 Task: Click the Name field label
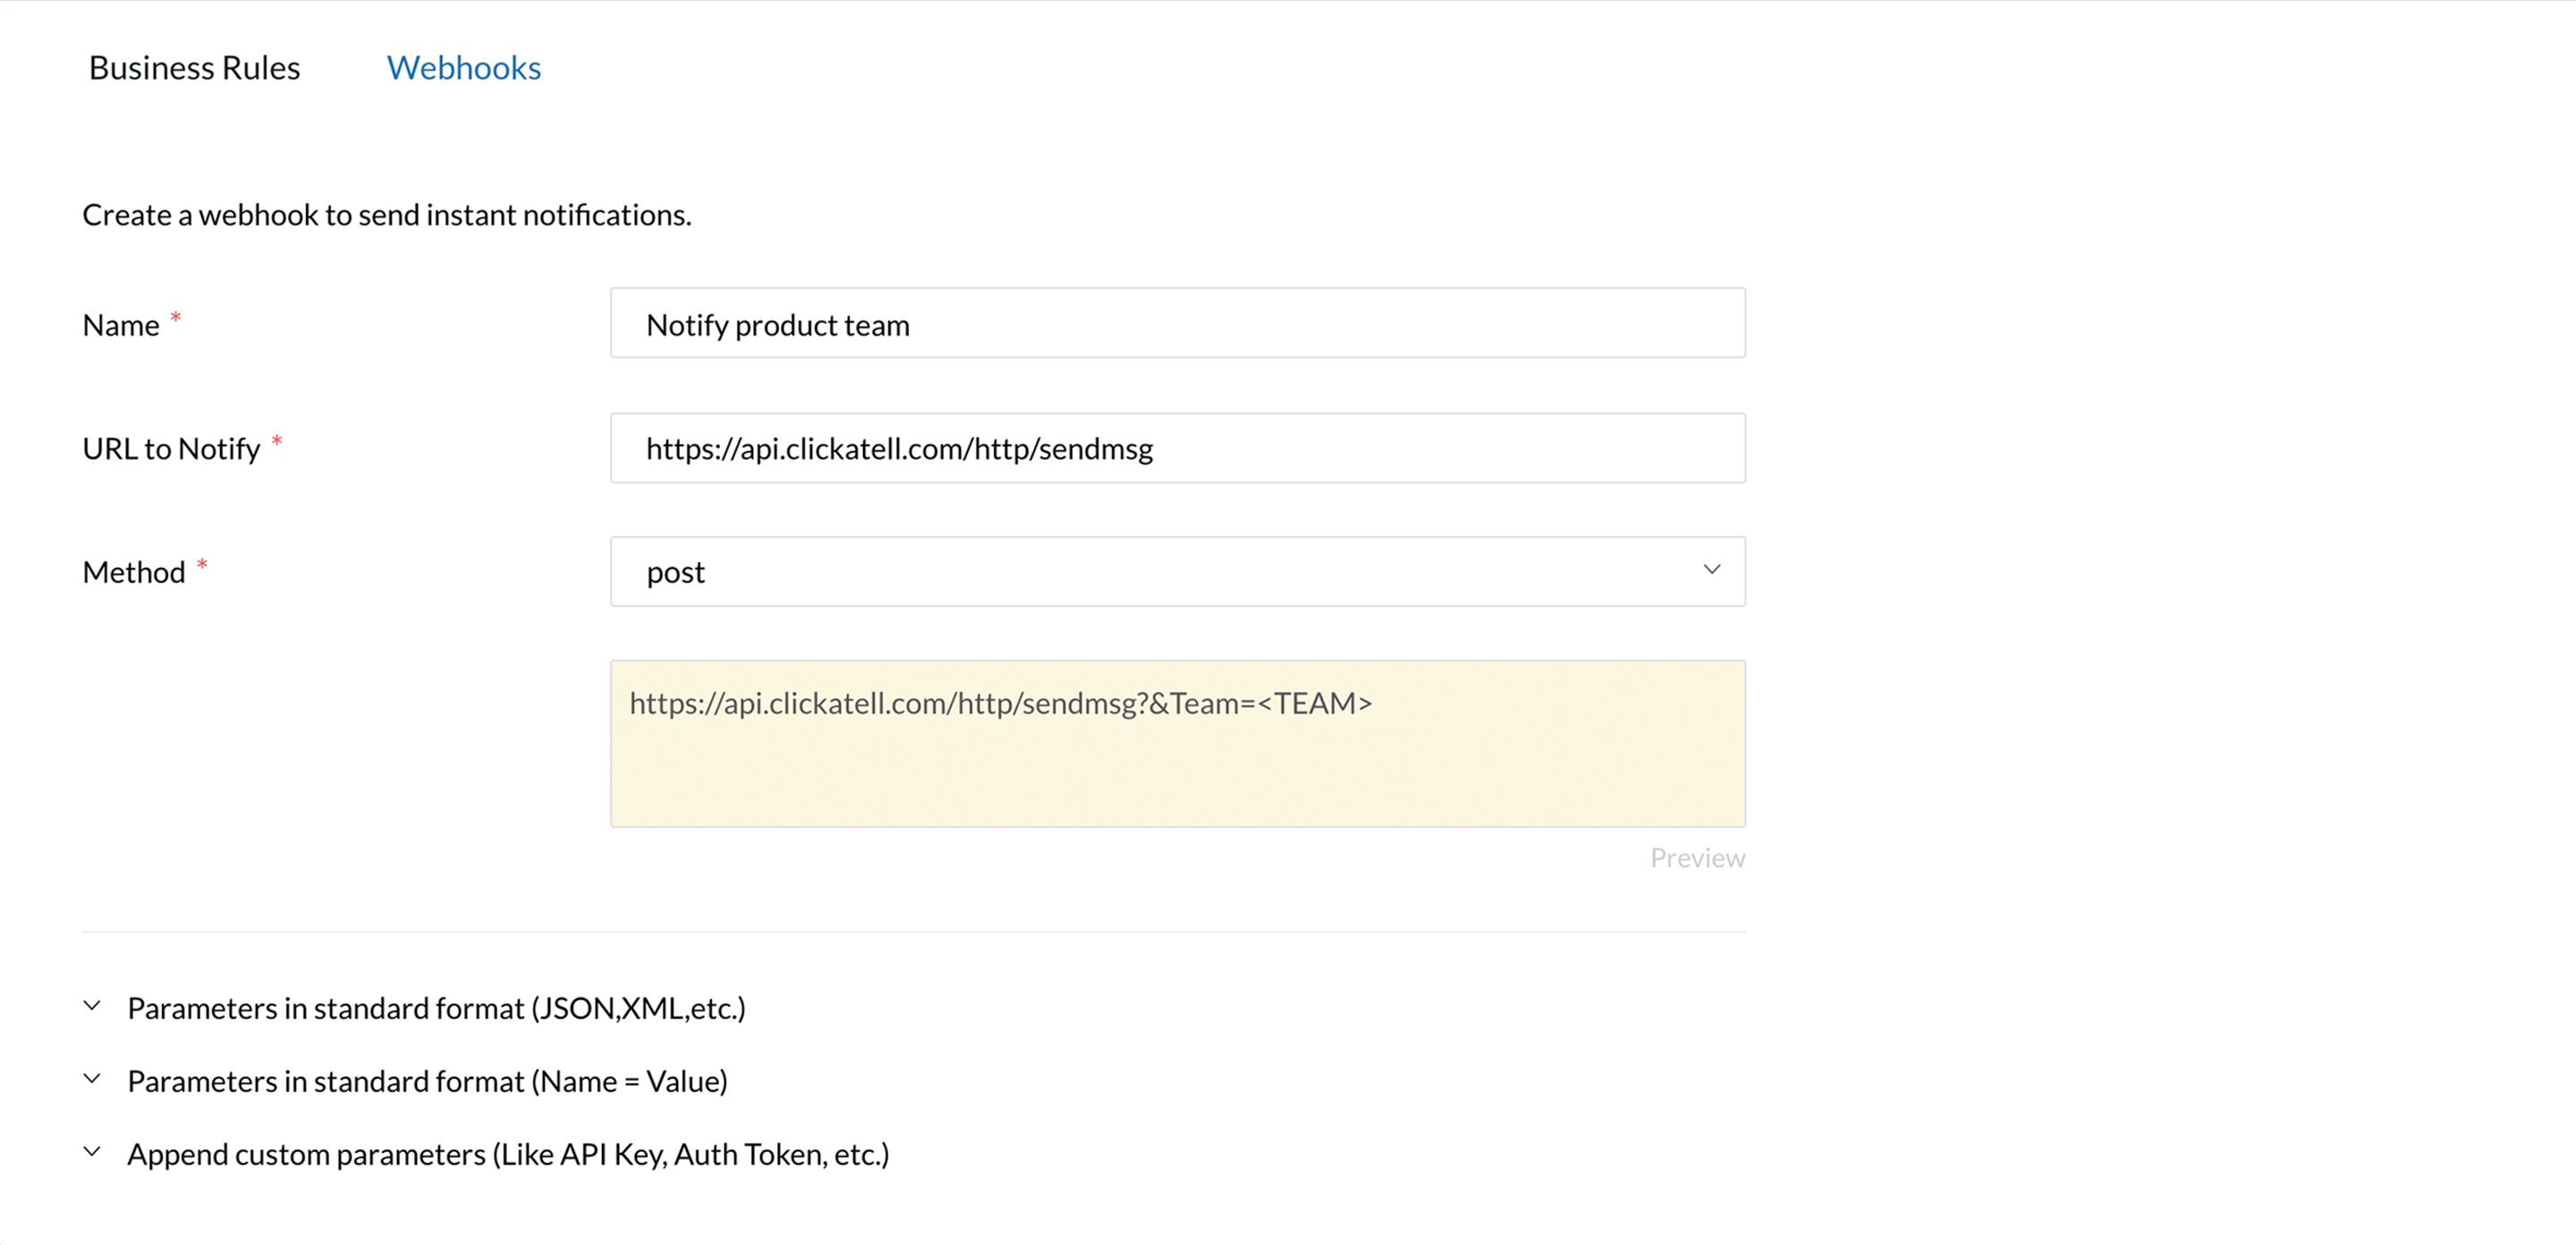click(x=121, y=325)
